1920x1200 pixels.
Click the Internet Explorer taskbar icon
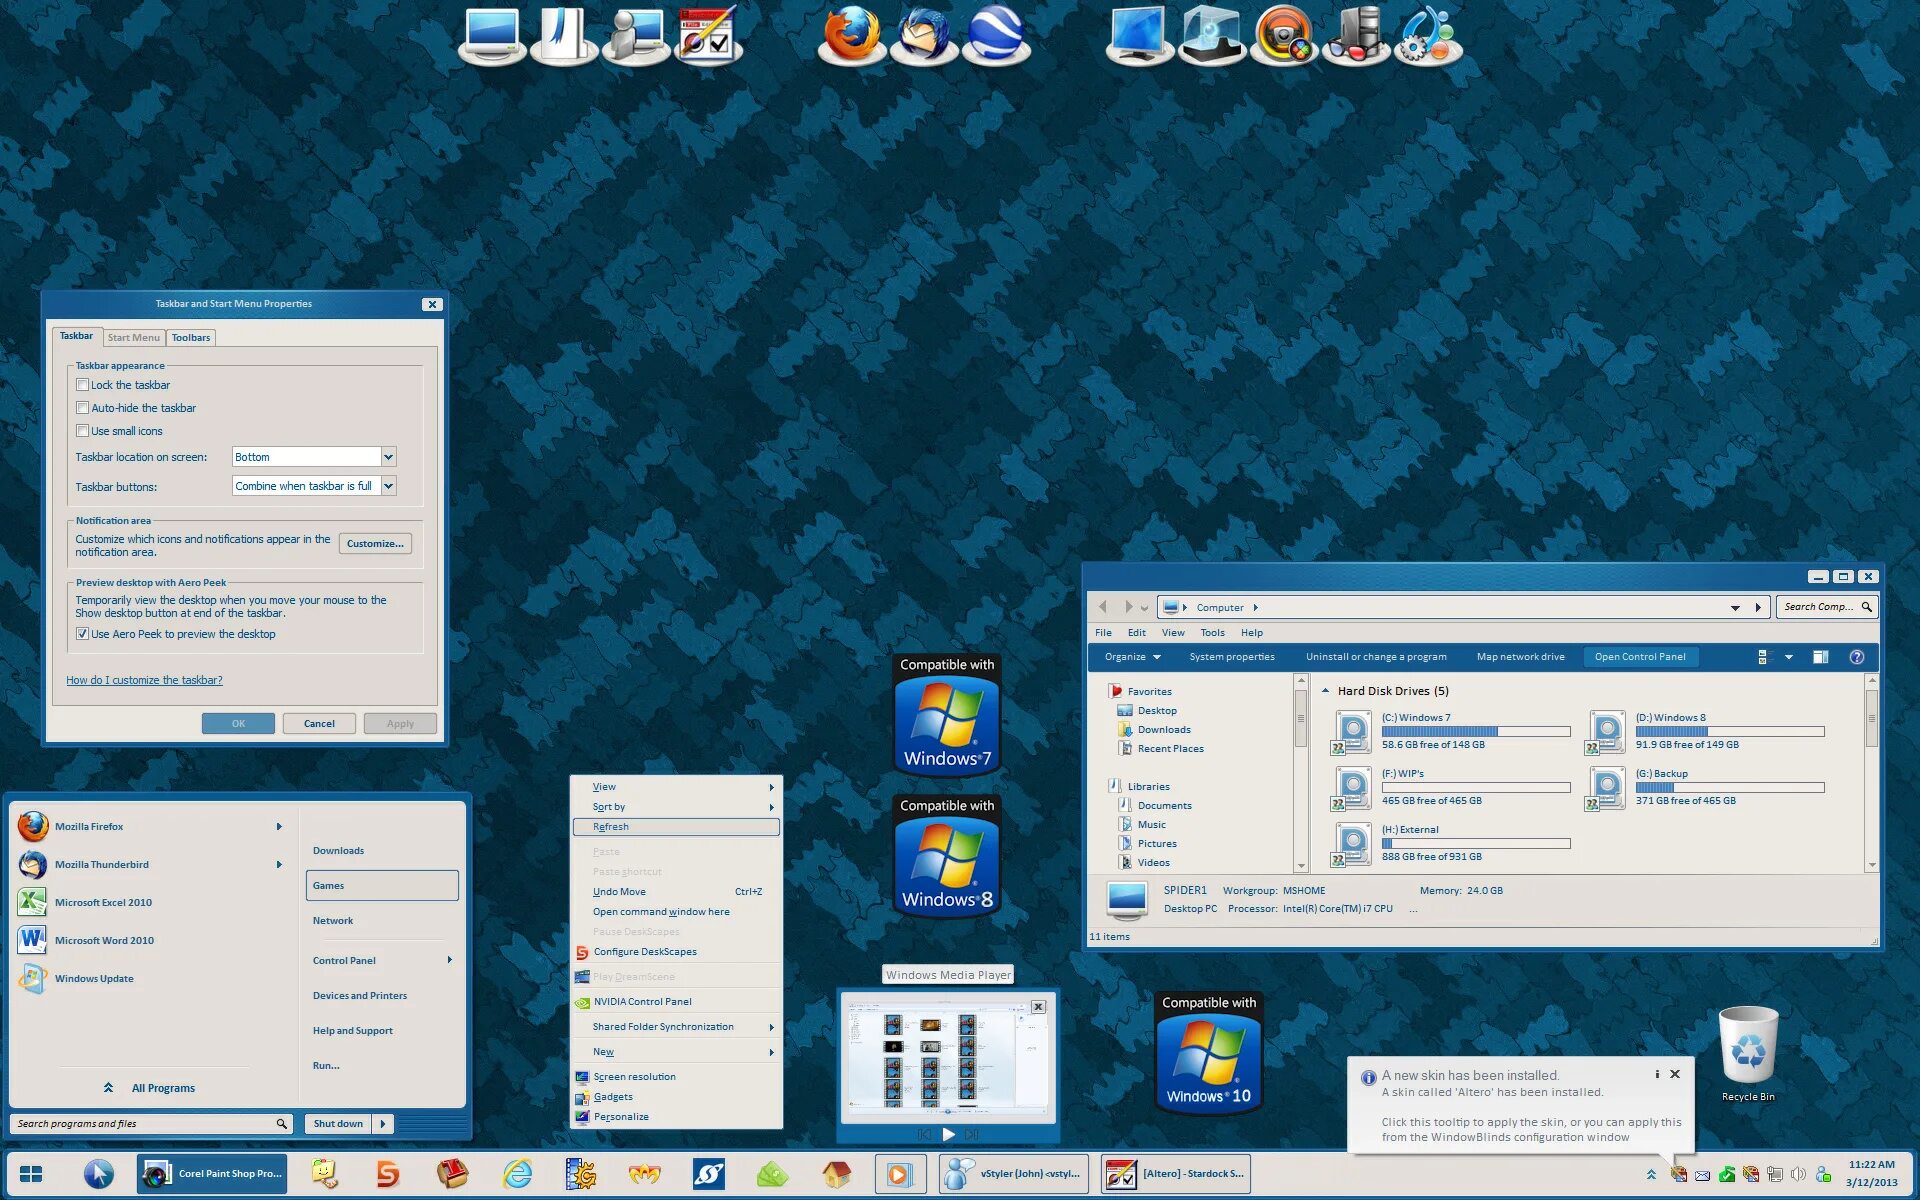[x=518, y=1173]
